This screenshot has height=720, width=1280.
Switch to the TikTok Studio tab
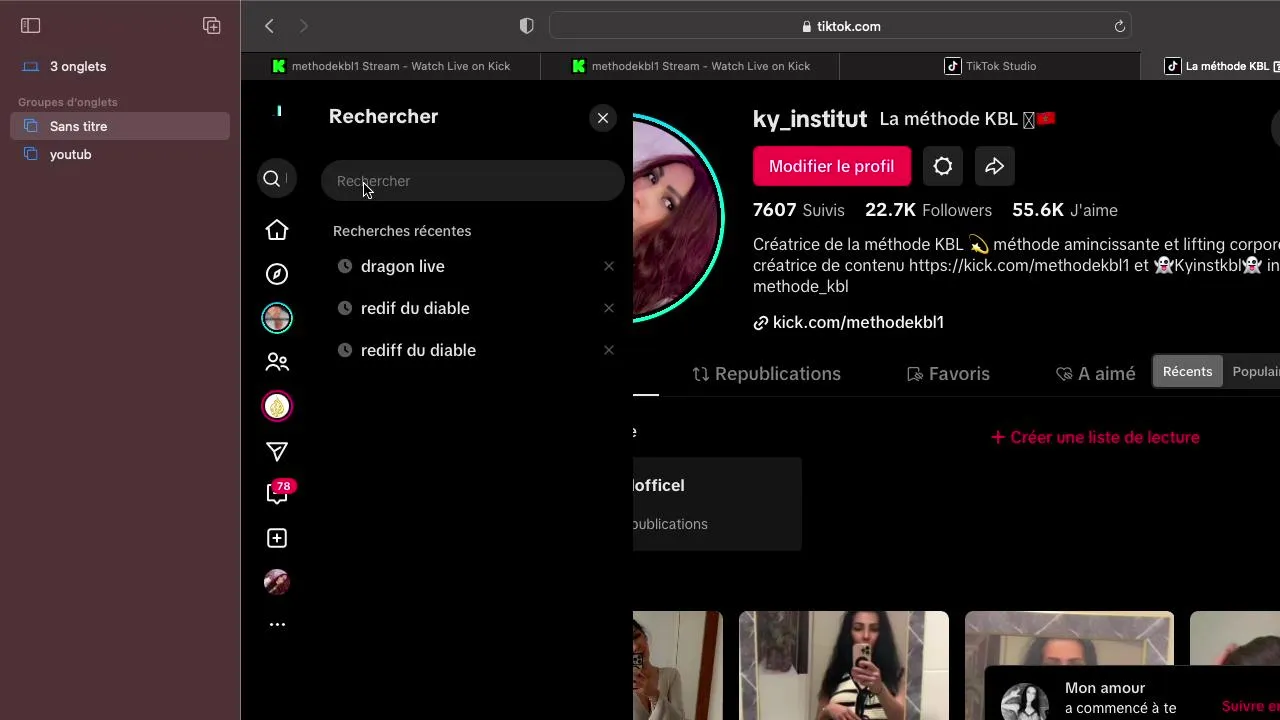pyautogui.click(x=990, y=66)
